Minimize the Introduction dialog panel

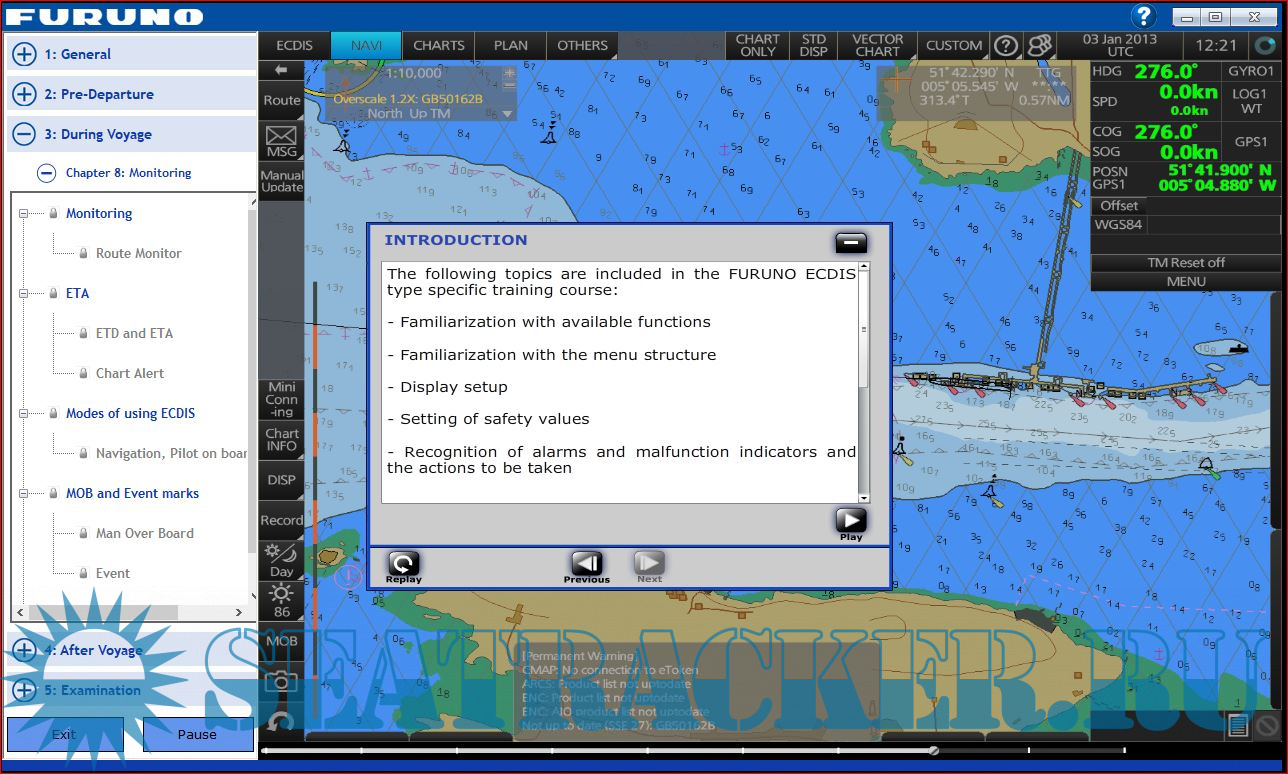(851, 242)
